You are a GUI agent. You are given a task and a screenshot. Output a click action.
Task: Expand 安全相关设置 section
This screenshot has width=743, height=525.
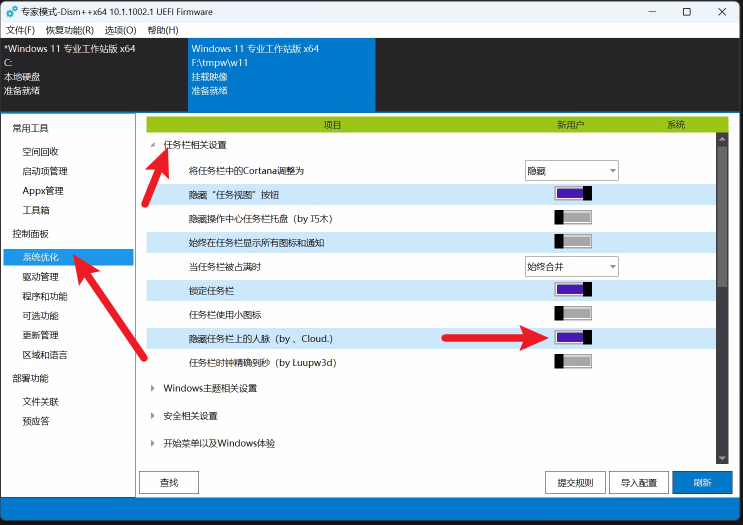pyautogui.click(x=153, y=416)
